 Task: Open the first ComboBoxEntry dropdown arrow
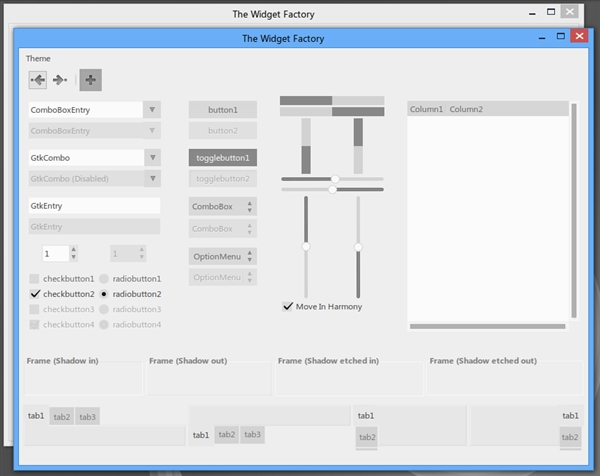(152, 110)
